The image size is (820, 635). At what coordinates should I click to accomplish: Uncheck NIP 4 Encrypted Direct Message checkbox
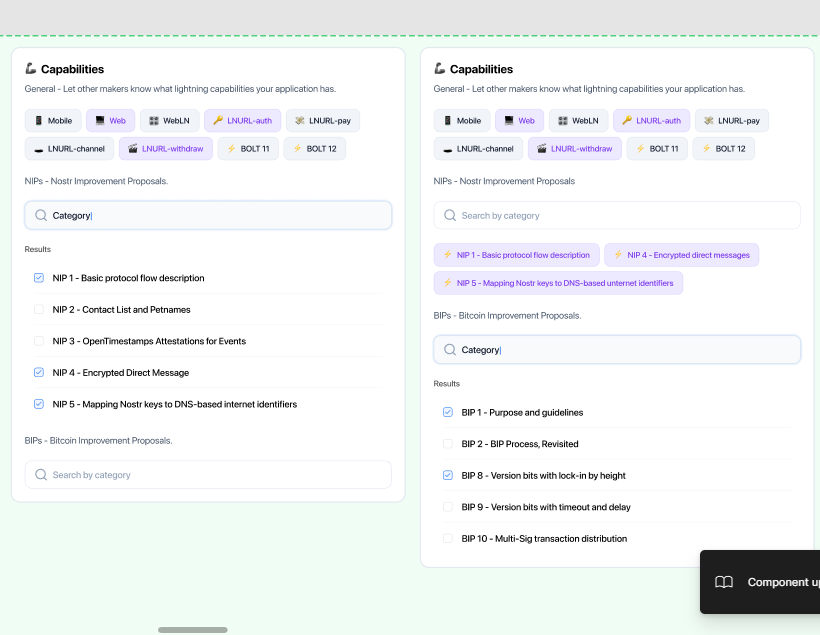click(39, 372)
